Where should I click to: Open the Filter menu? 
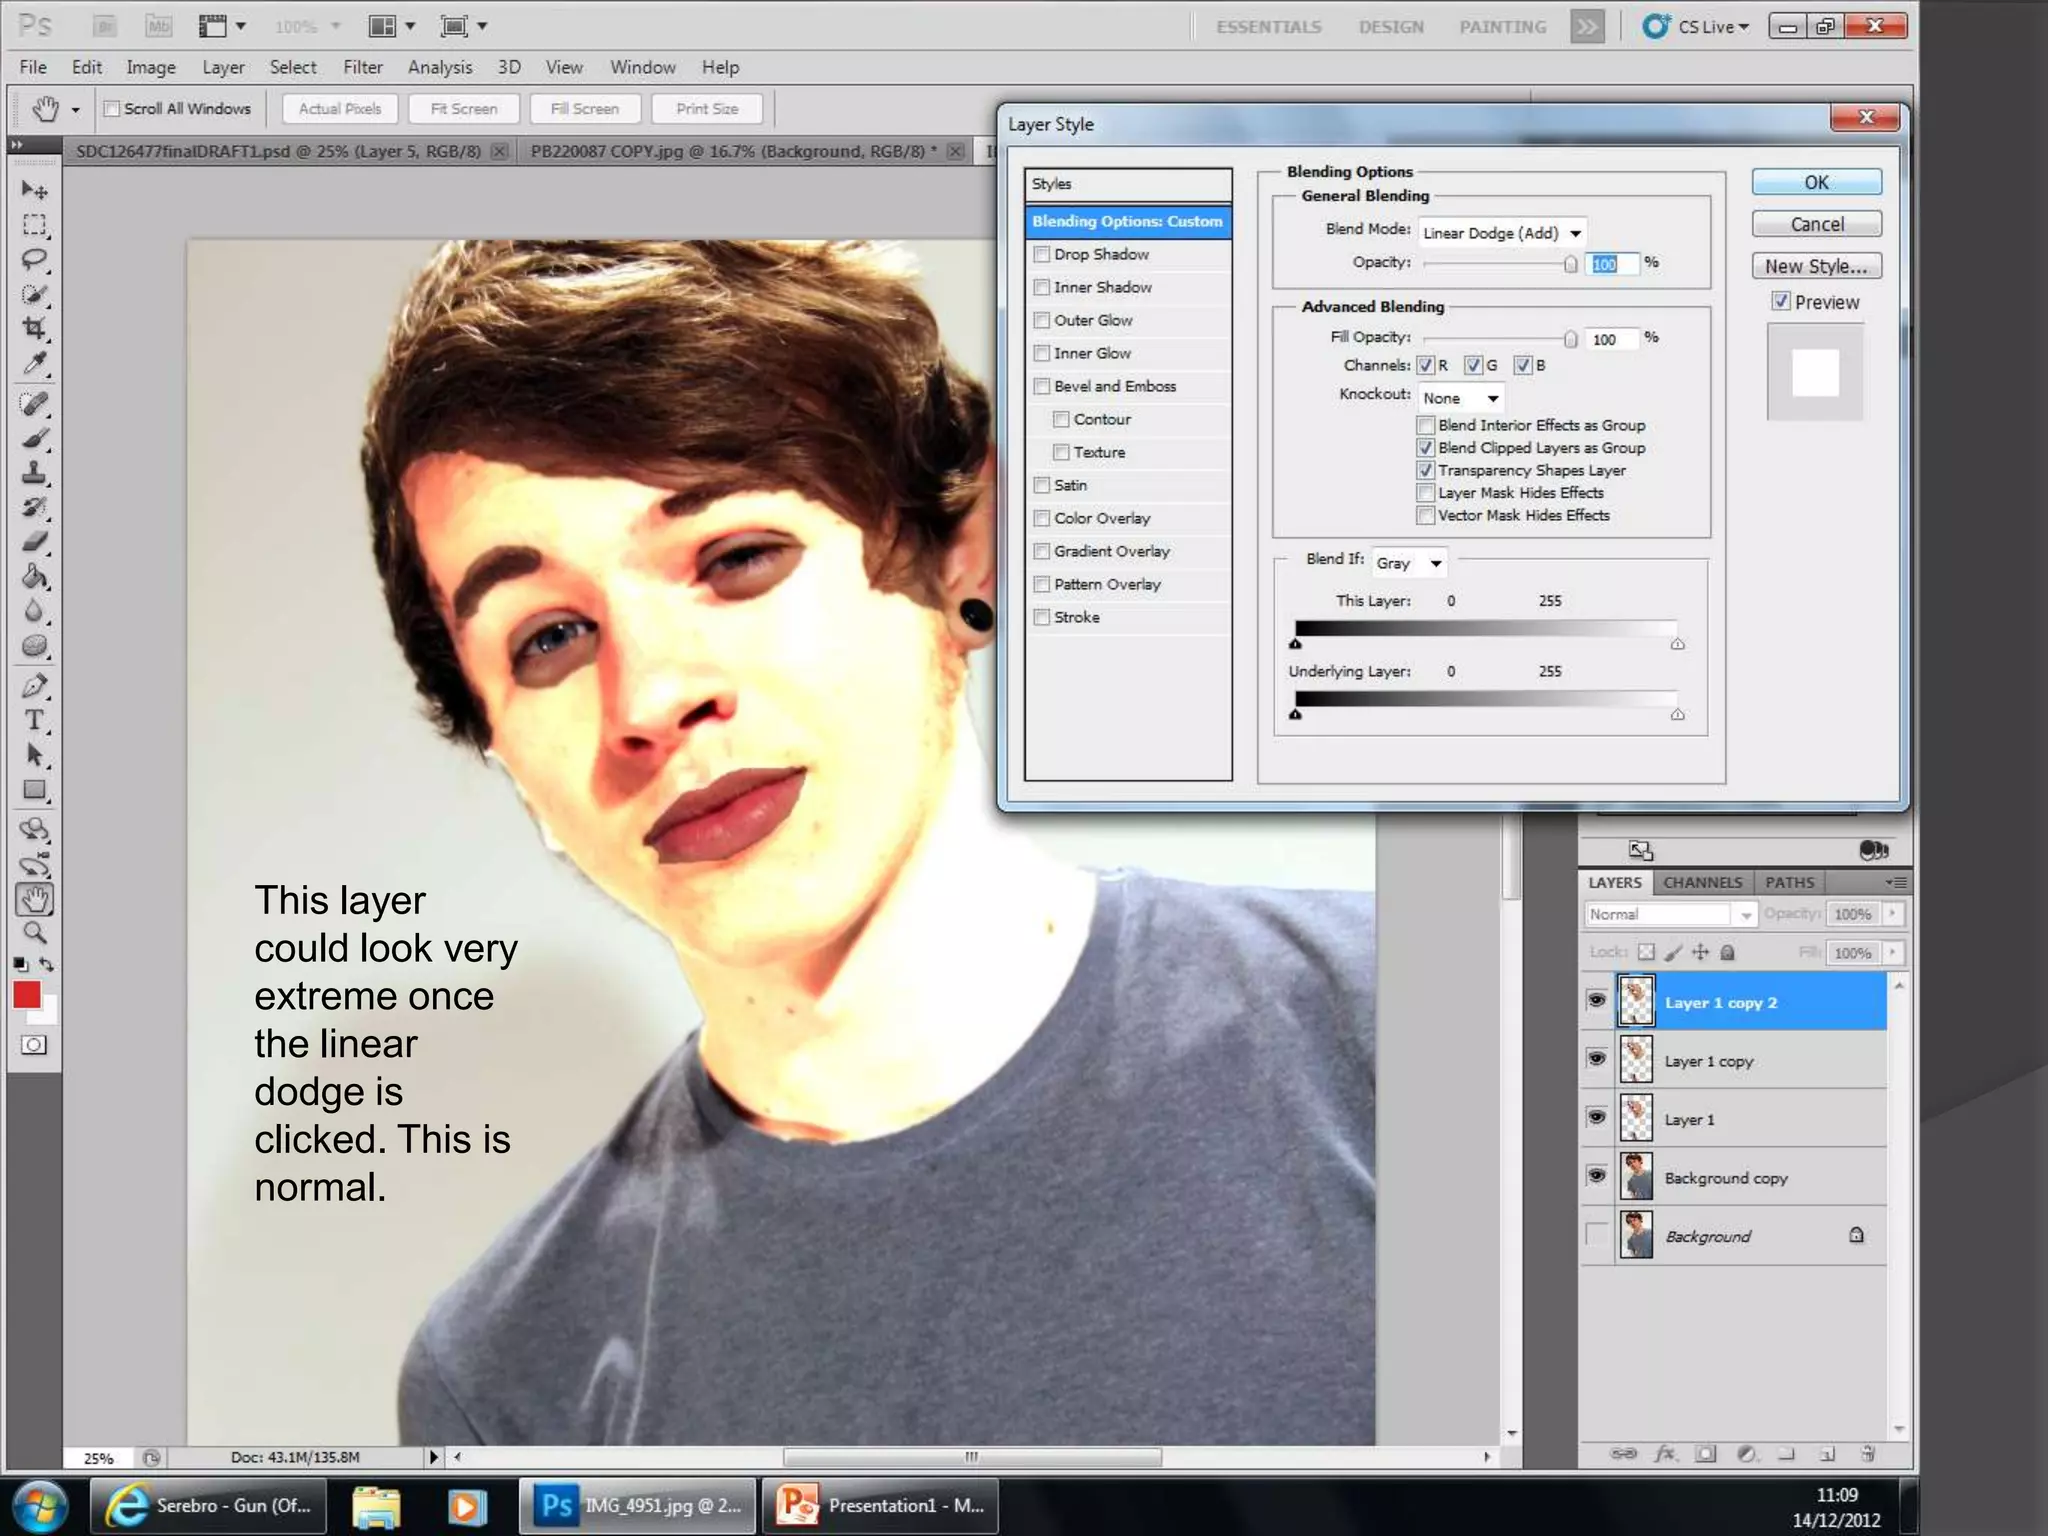coord(362,67)
